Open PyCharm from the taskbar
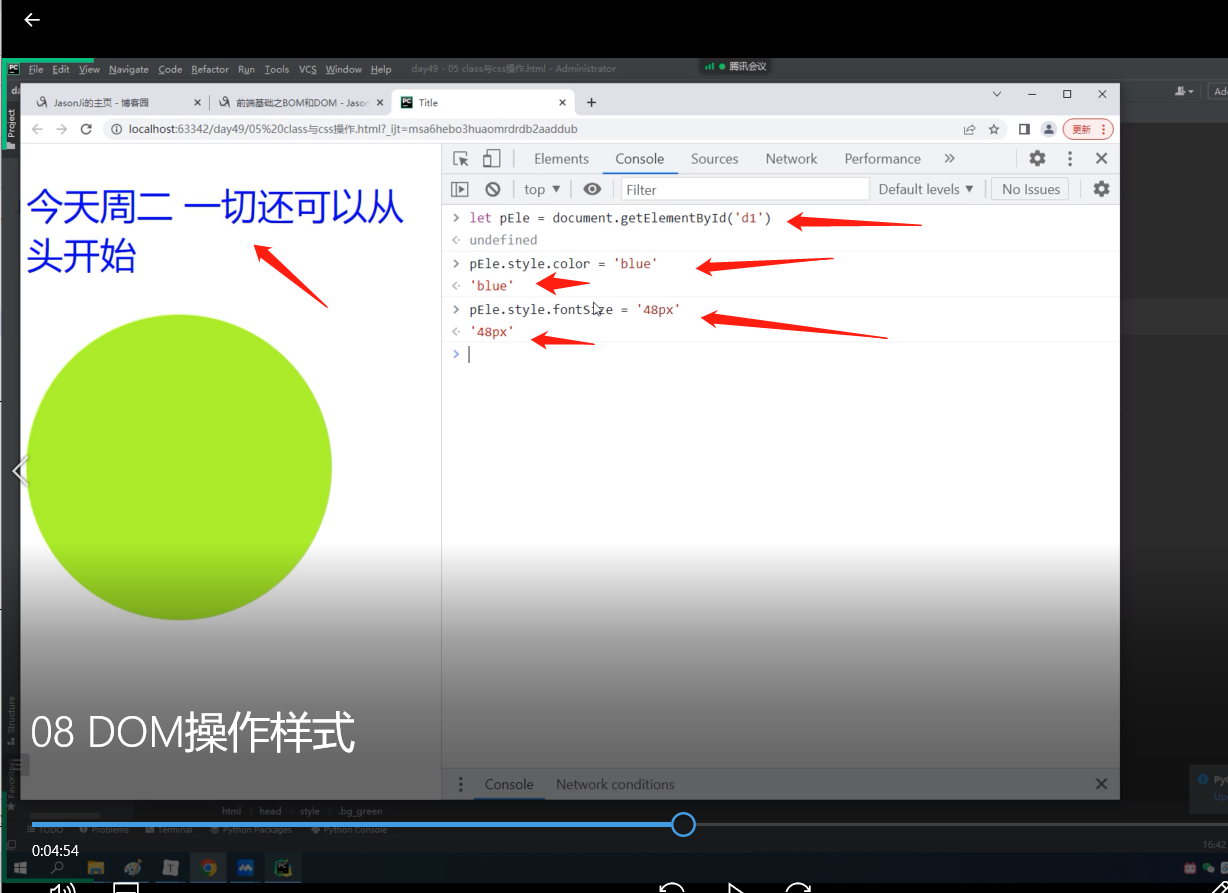1228x893 pixels. [284, 868]
